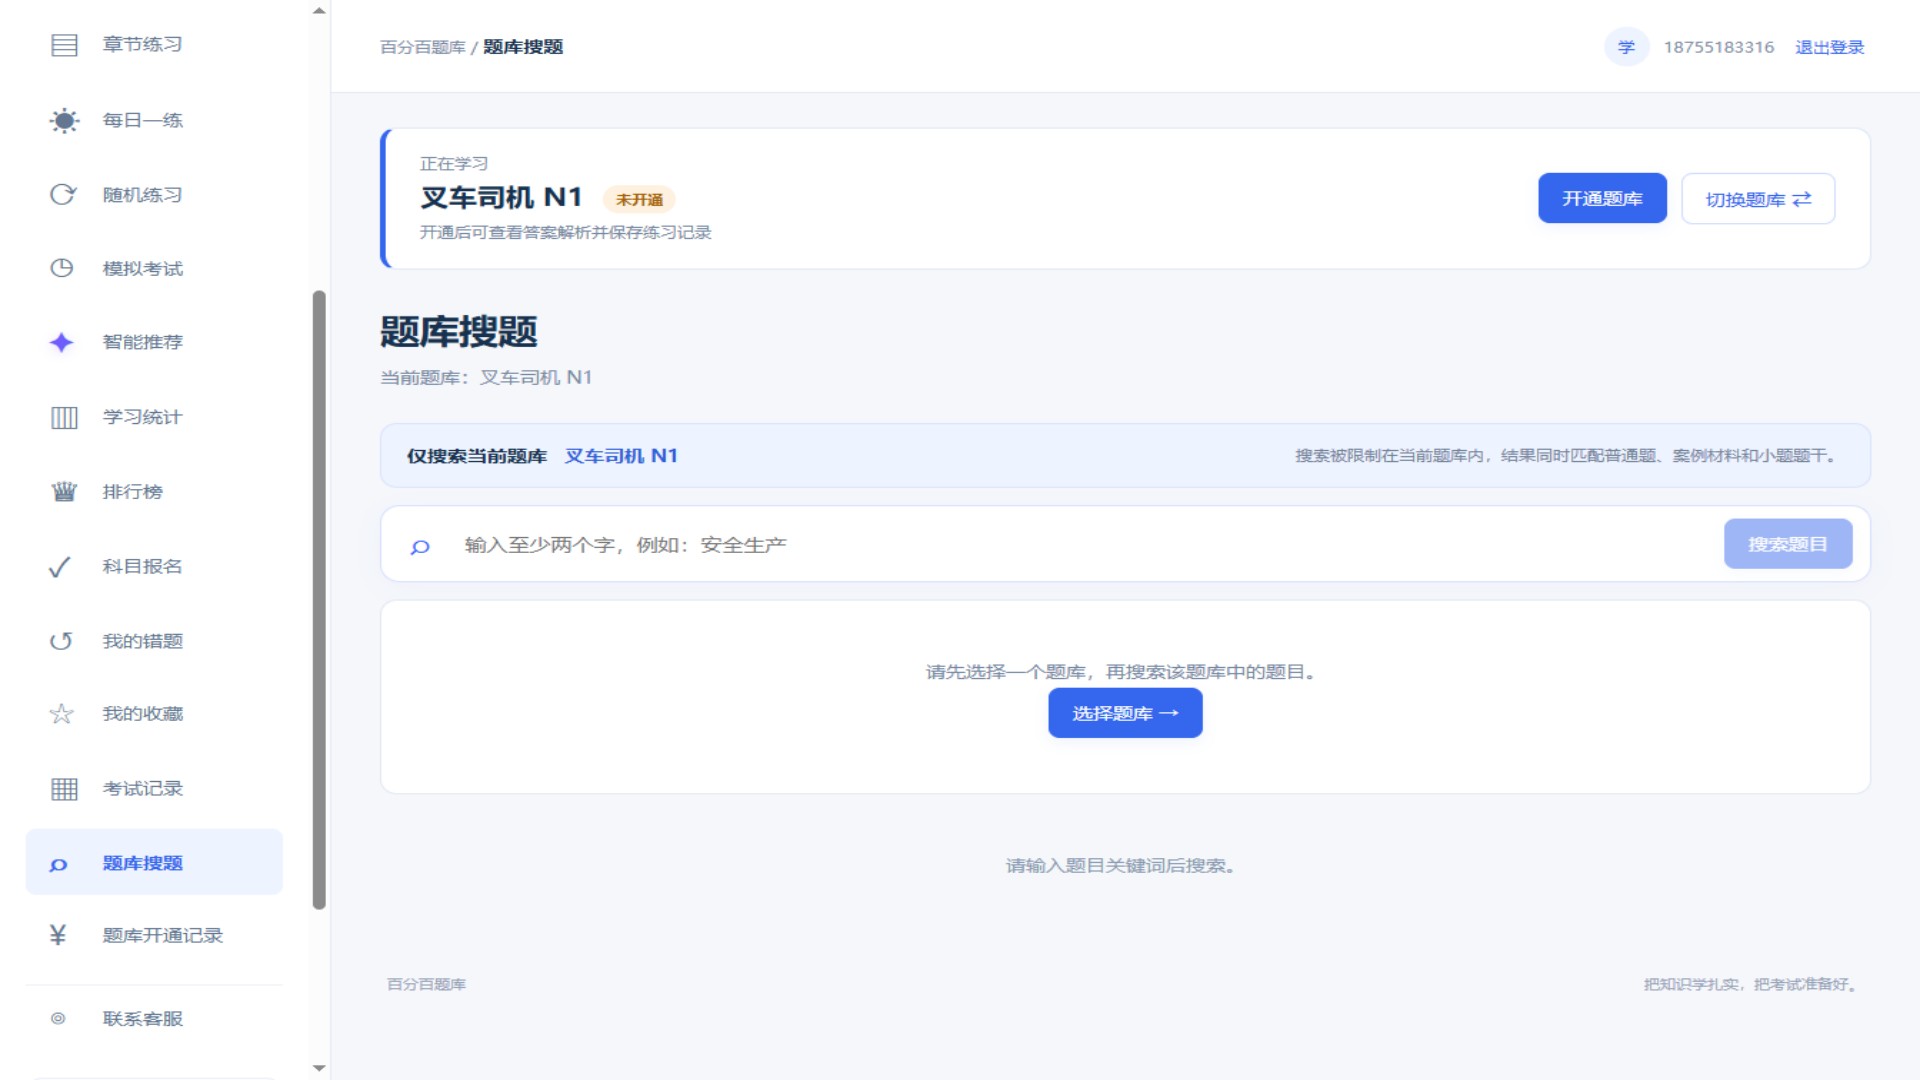1920x1080 pixels.
Task: Click the 我的错题 undo icon
Action: (x=61, y=641)
